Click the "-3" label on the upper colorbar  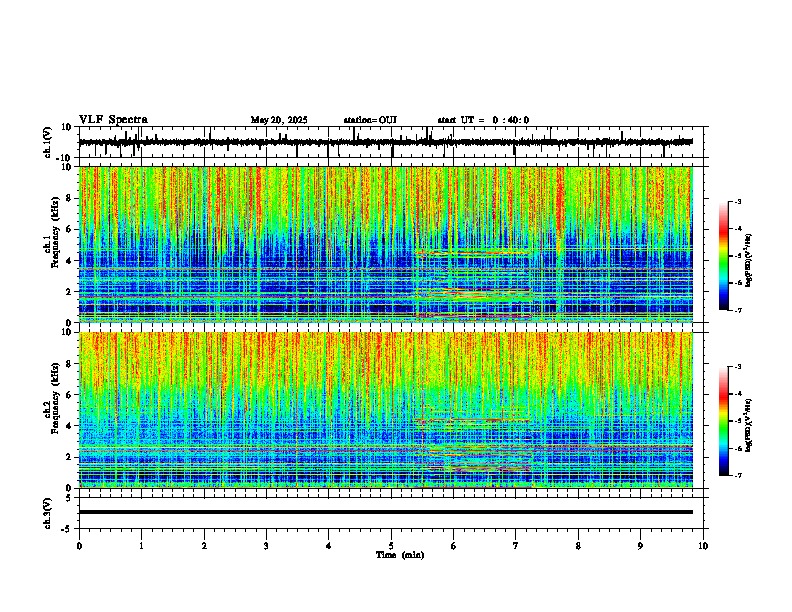tap(738, 201)
